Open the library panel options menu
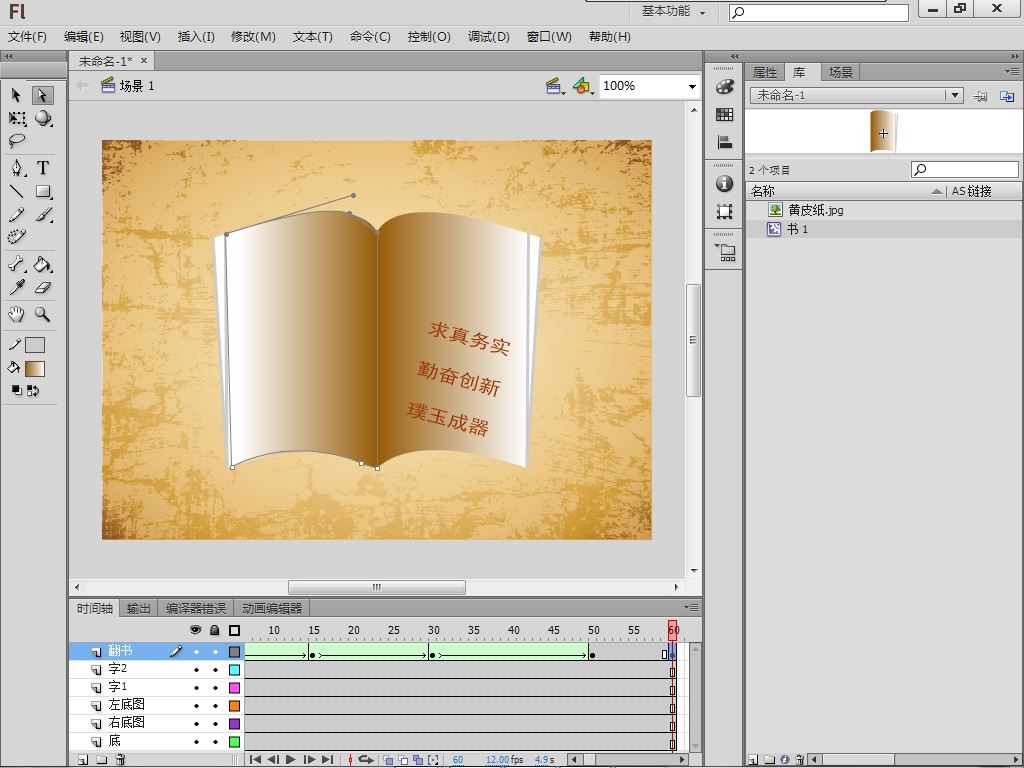The image size is (1024, 768). click(x=1012, y=71)
